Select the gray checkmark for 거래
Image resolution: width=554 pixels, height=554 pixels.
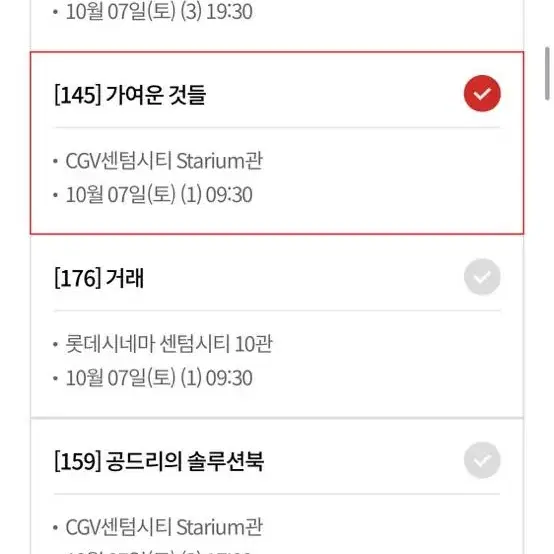(x=482, y=277)
